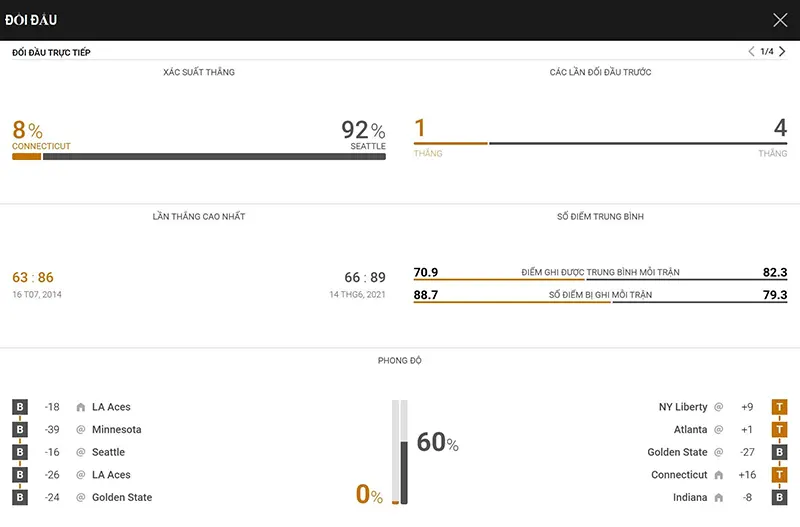Click the T badge for Atlanta game
This screenshot has height=527, width=800.
780,430
